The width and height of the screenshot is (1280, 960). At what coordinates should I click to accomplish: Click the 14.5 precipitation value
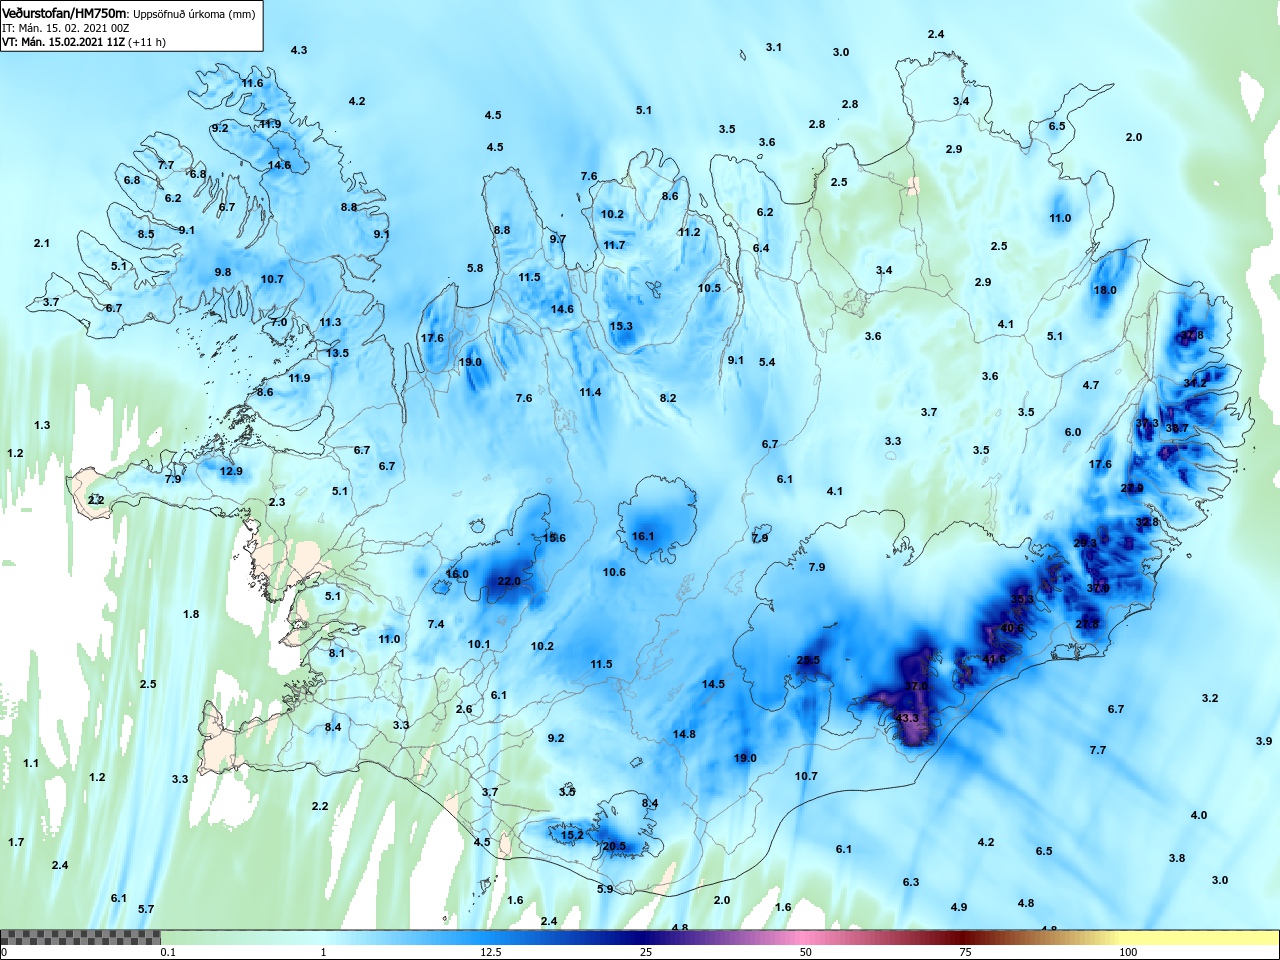(713, 684)
